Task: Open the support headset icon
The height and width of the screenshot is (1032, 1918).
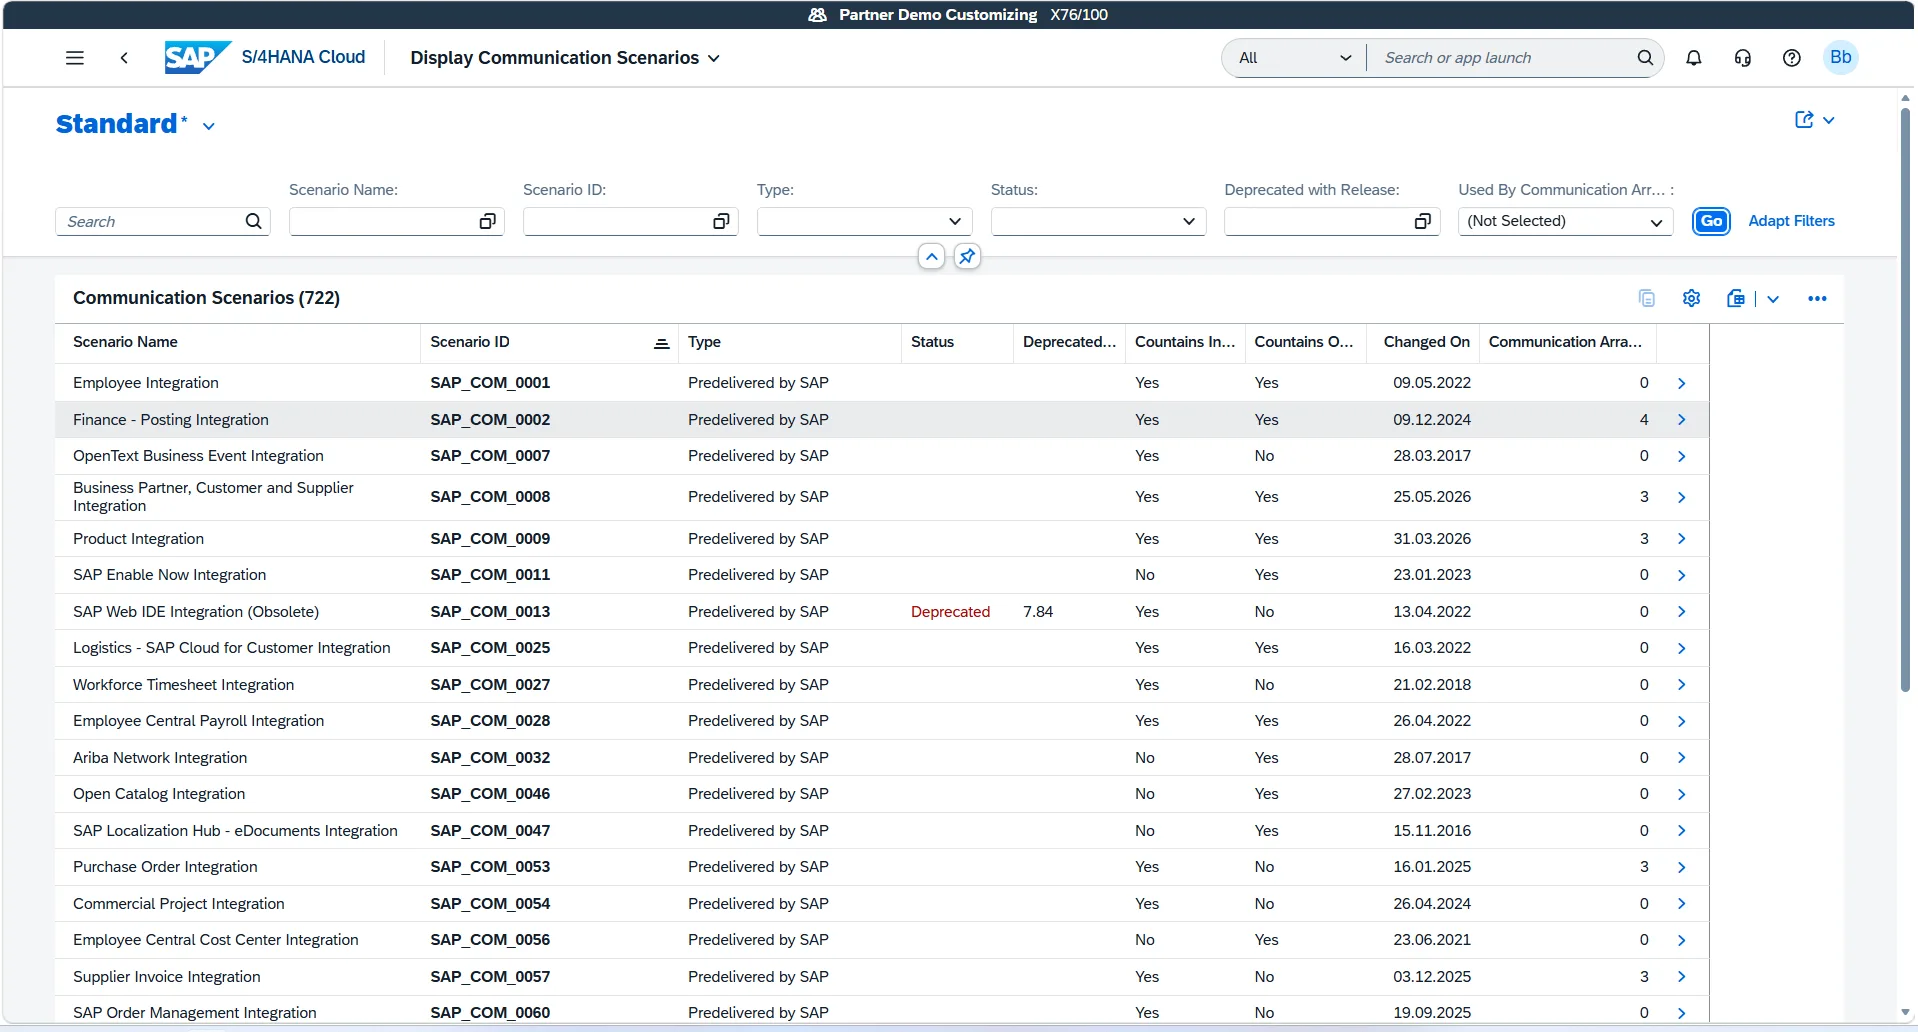Action: click(1743, 58)
